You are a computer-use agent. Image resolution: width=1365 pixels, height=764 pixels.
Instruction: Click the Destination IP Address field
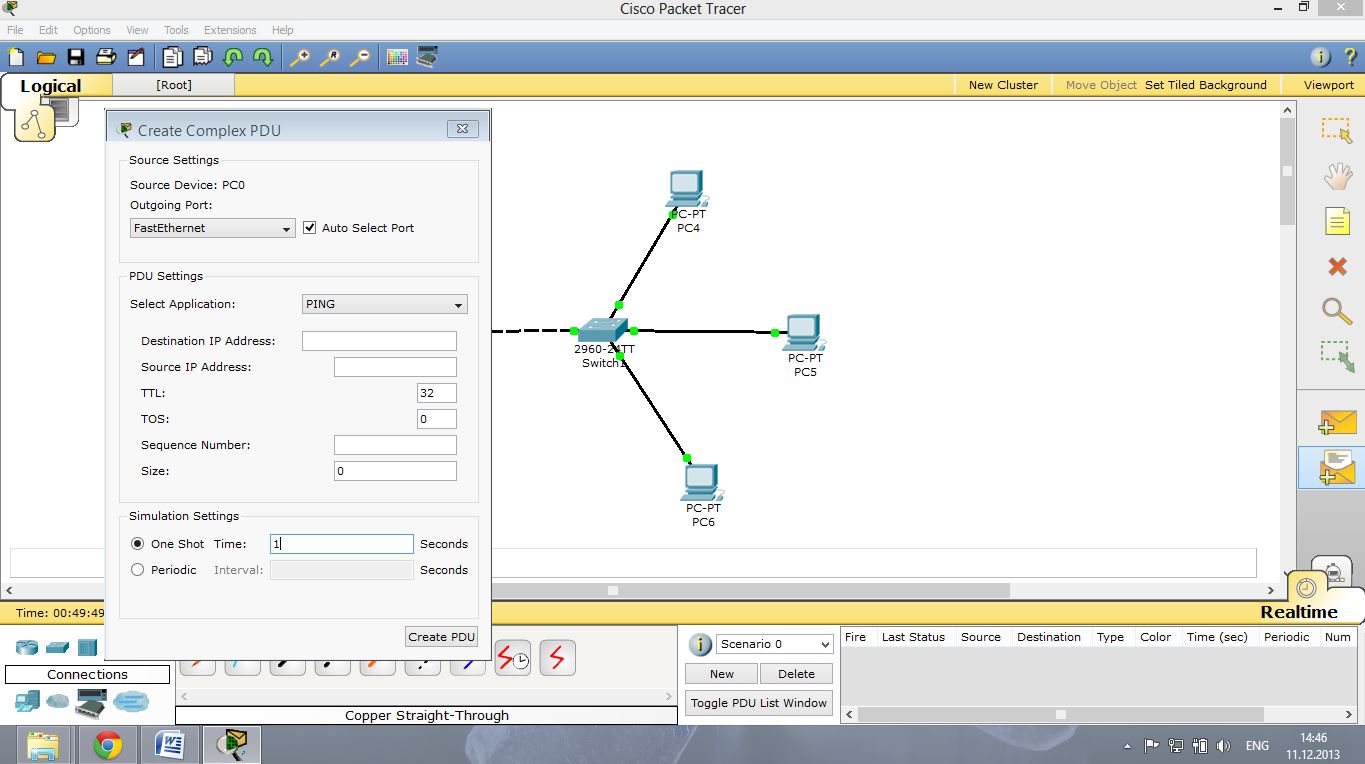(379, 341)
